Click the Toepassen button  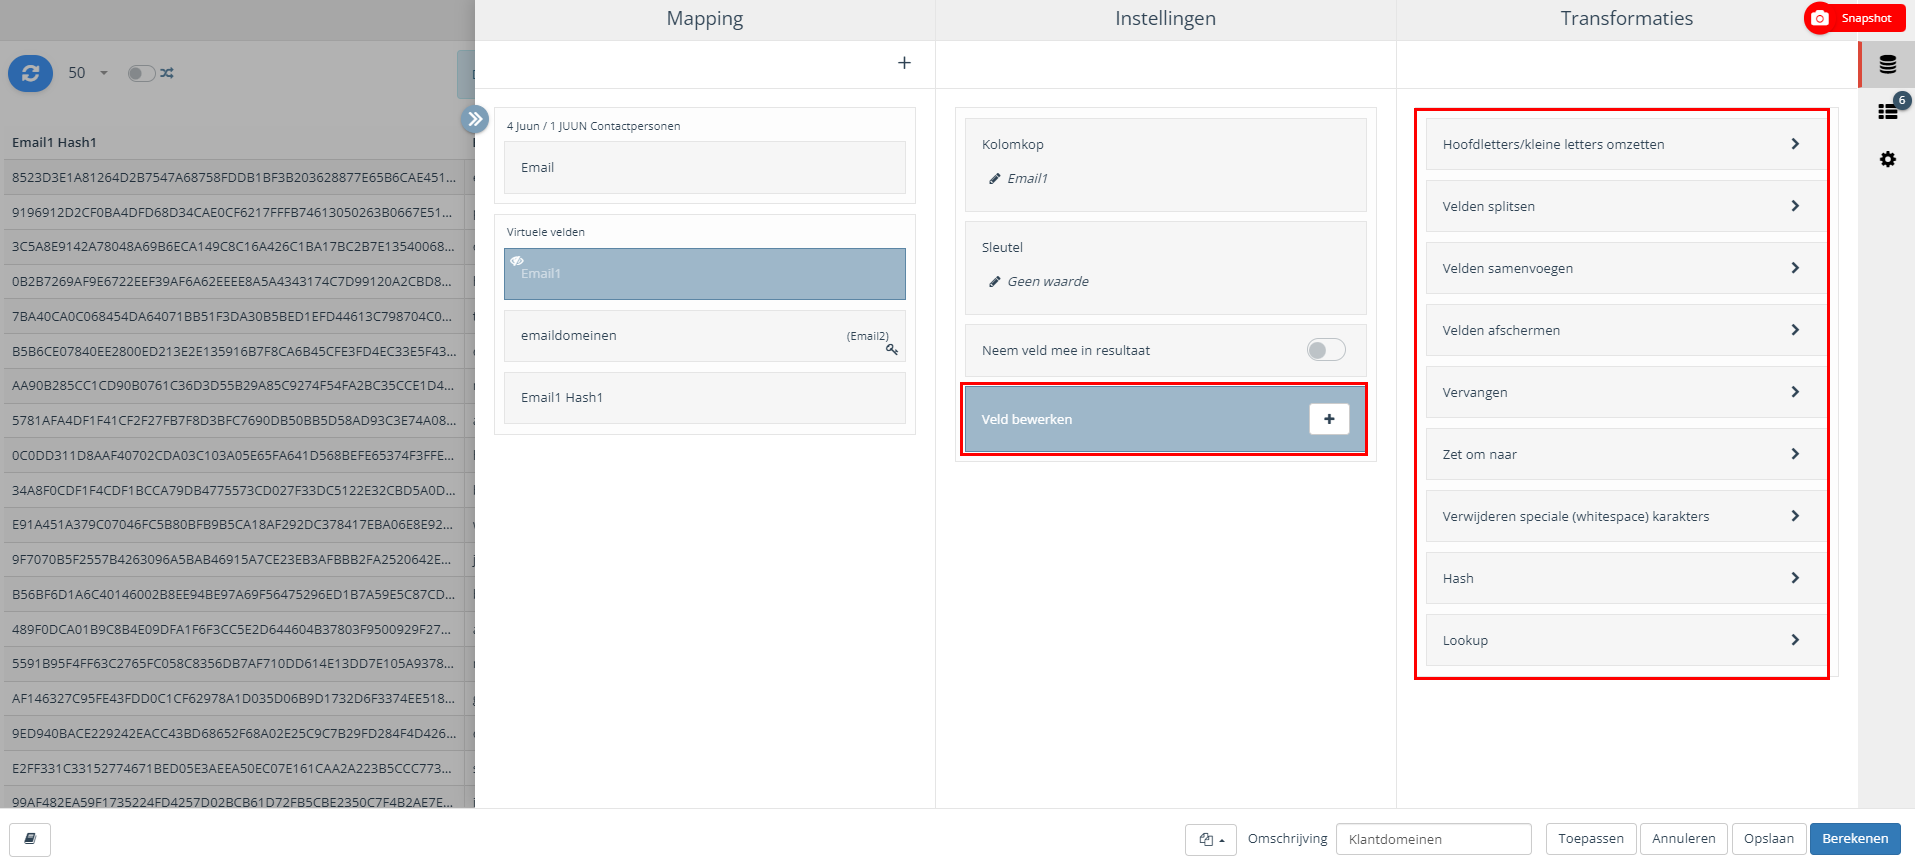pos(1590,839)
